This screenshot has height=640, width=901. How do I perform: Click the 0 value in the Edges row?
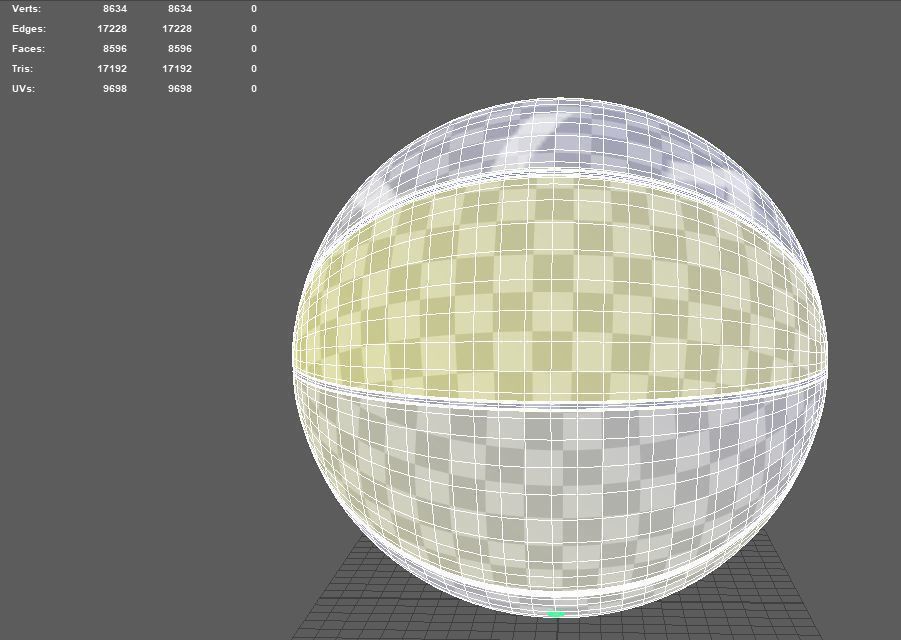pos(253,29)
